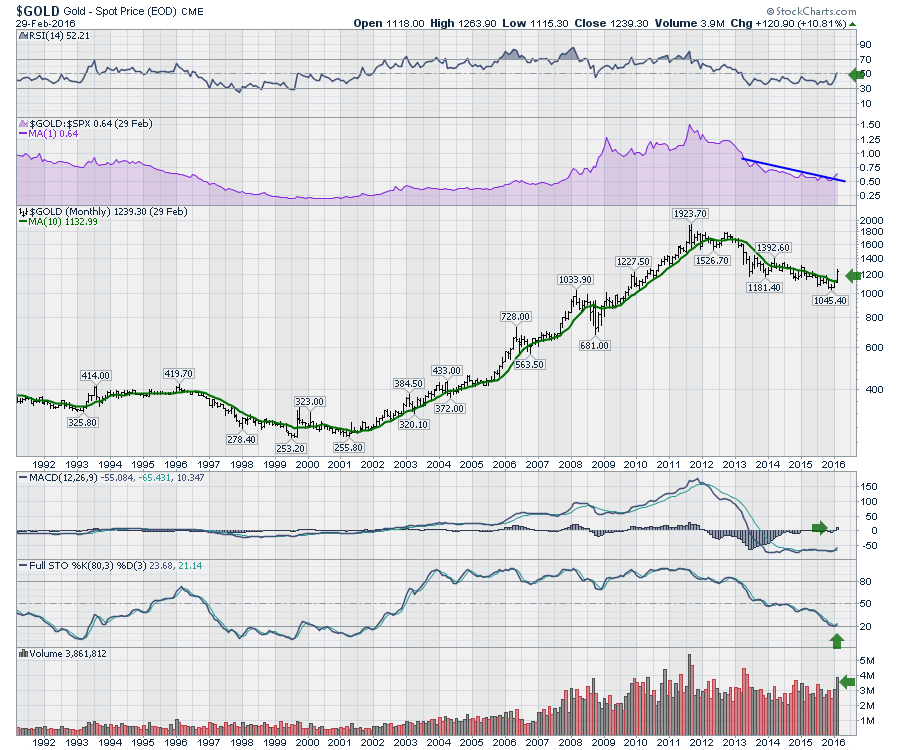The width and height of the screenshot is (900, 750).
Task: Select the High 1263.90 value
Action: 463,24
